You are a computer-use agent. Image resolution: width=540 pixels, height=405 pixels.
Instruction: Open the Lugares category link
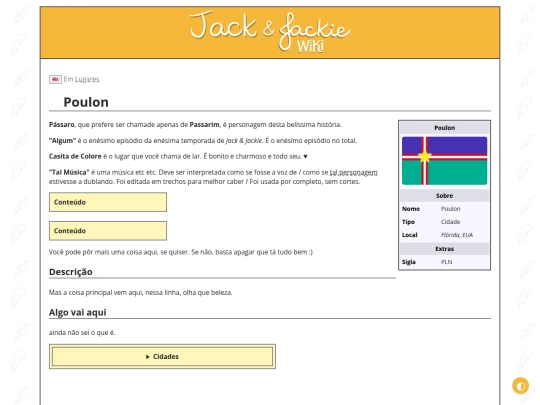tap(87, 80)
